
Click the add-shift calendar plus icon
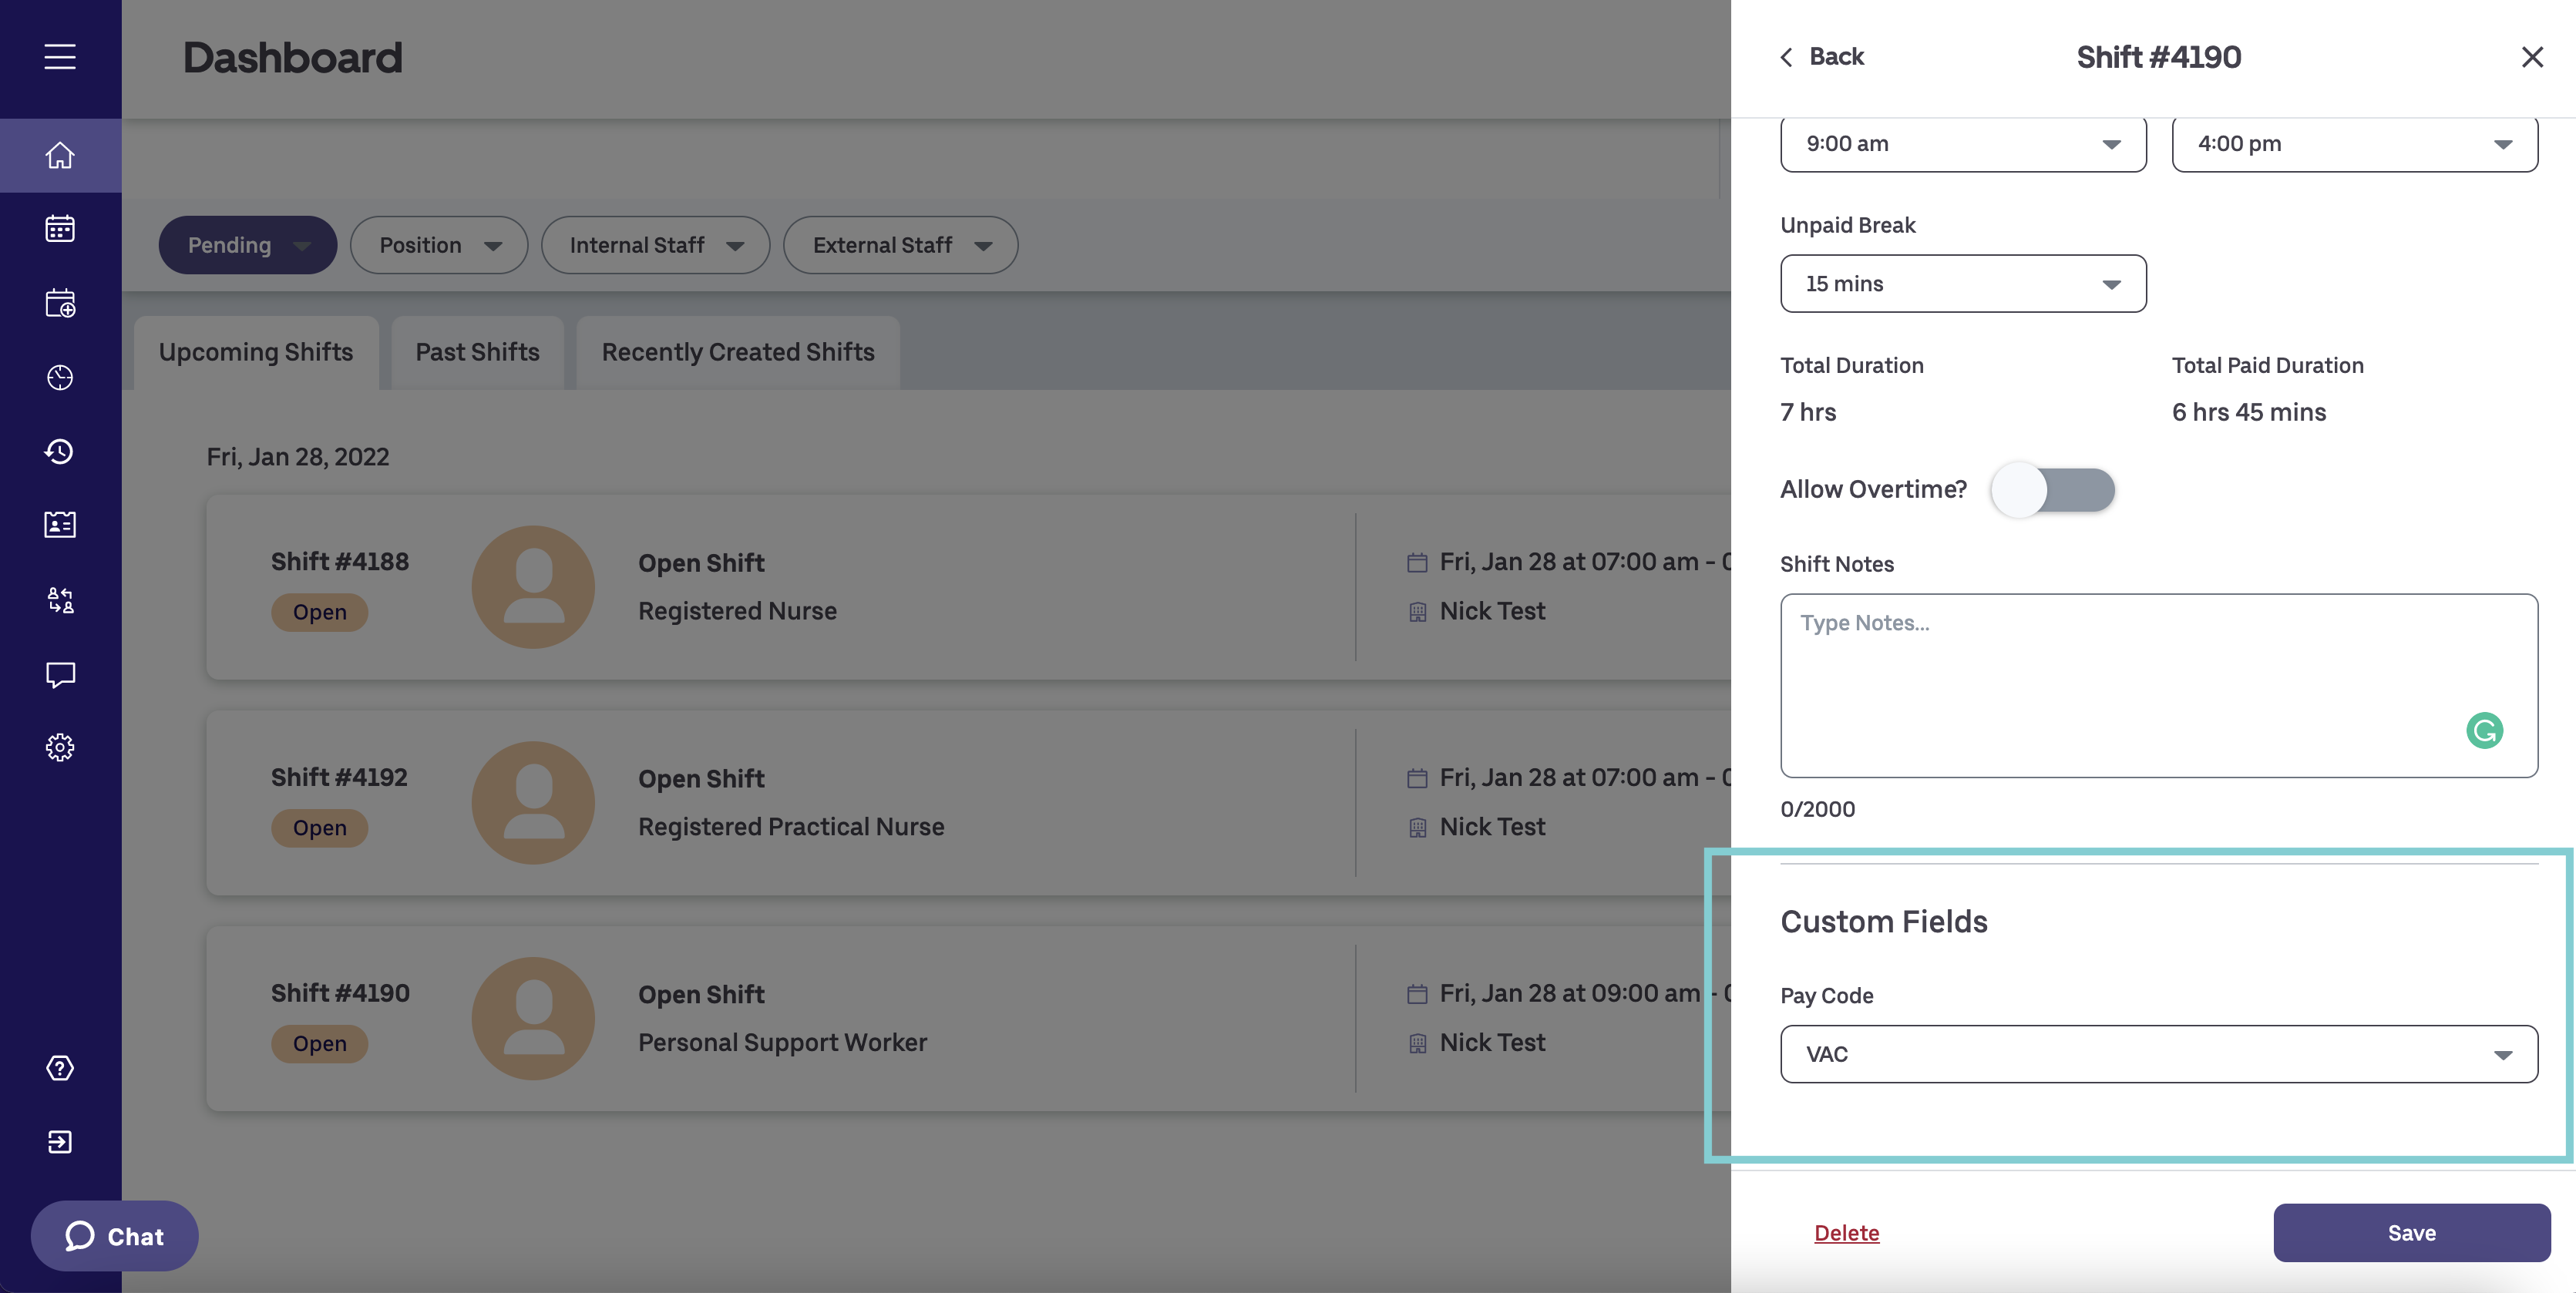(x=60, y=303)
